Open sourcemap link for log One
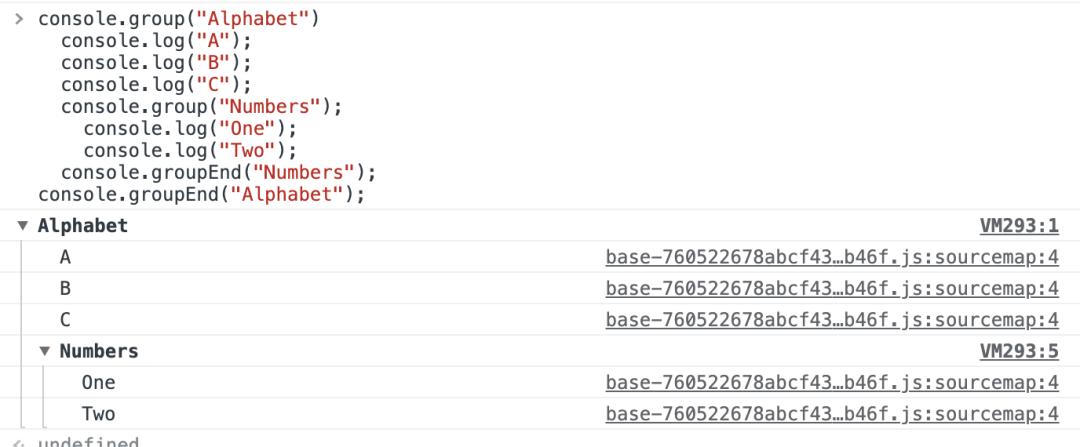 831,383
